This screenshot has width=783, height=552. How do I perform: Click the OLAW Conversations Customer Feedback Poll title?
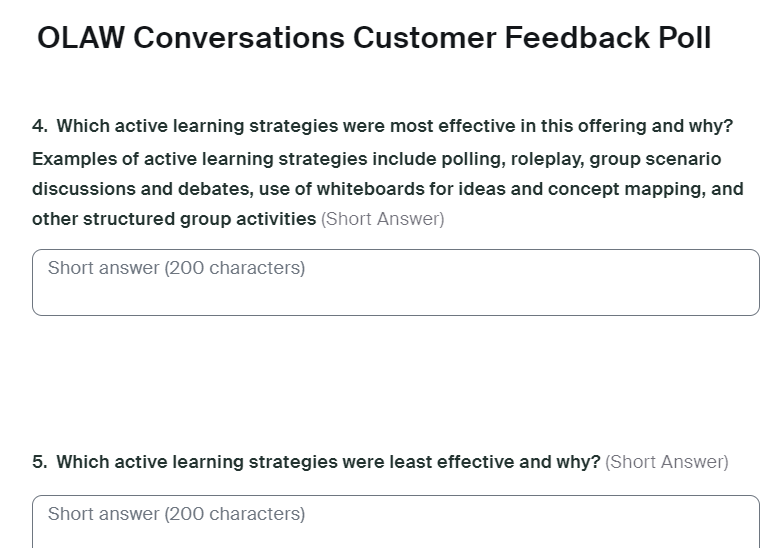[374, 38]
